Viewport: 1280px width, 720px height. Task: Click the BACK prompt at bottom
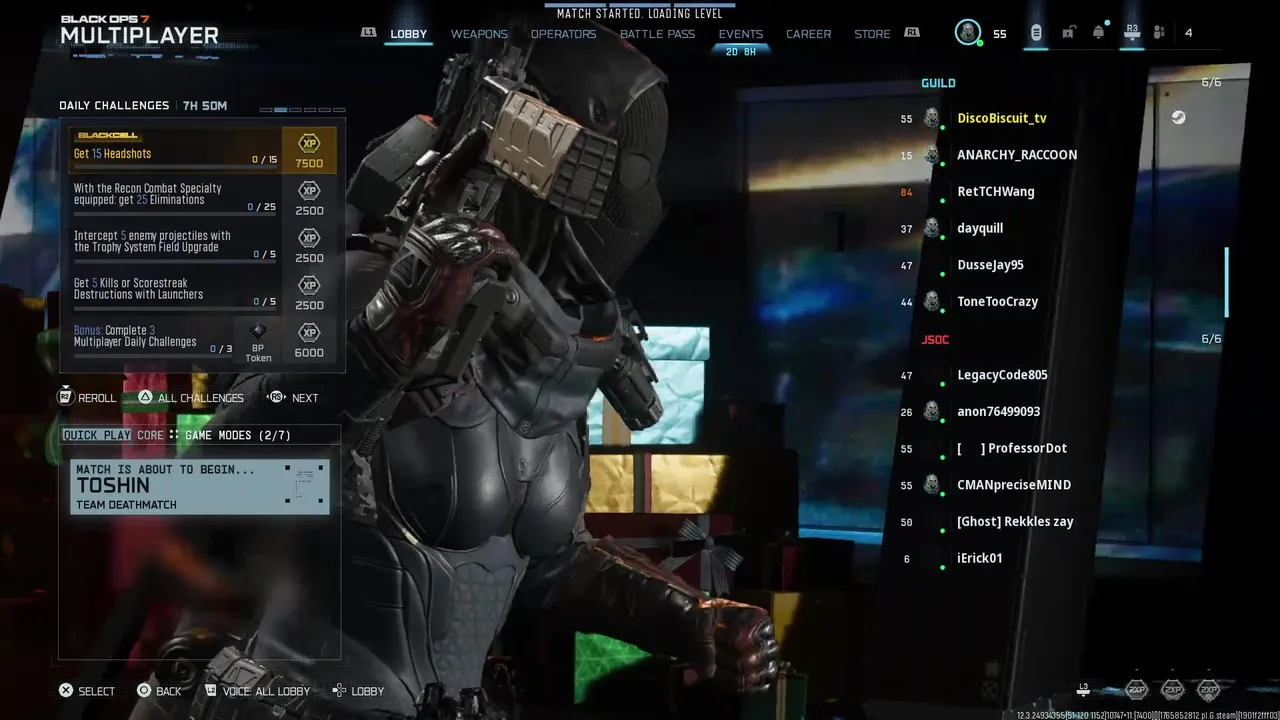click(x=159, y=691)
